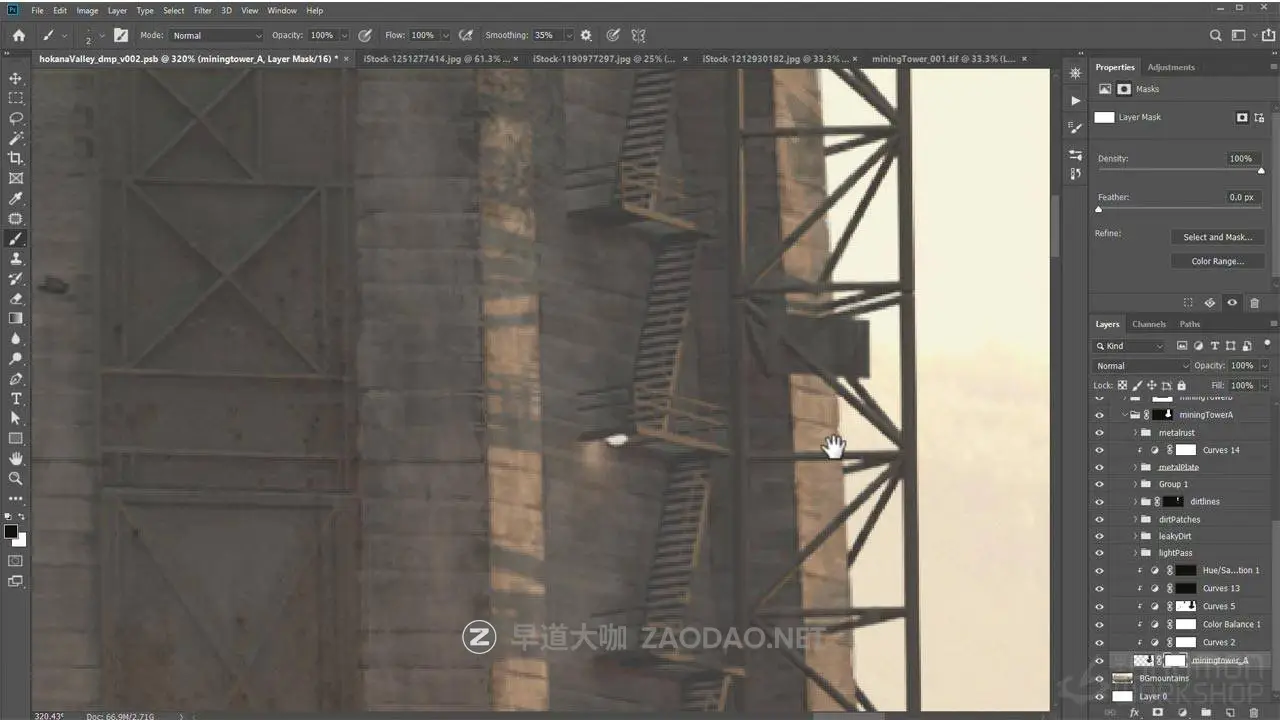Open smoothing options gear icon
Screen dimensions: 1280x720
click(586, 35)
